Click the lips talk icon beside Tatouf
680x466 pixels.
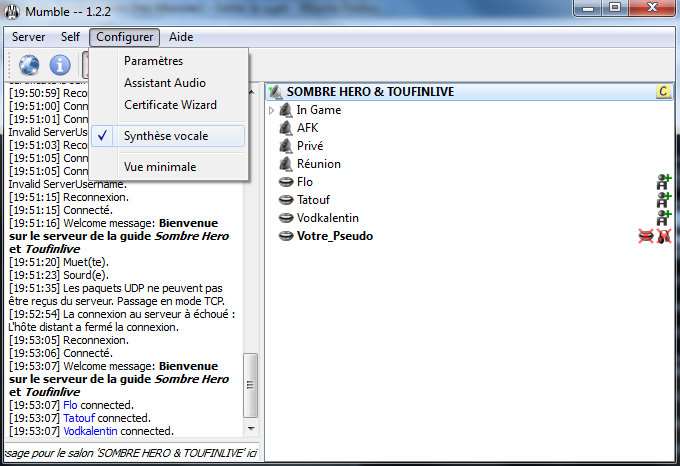point(286,200)
